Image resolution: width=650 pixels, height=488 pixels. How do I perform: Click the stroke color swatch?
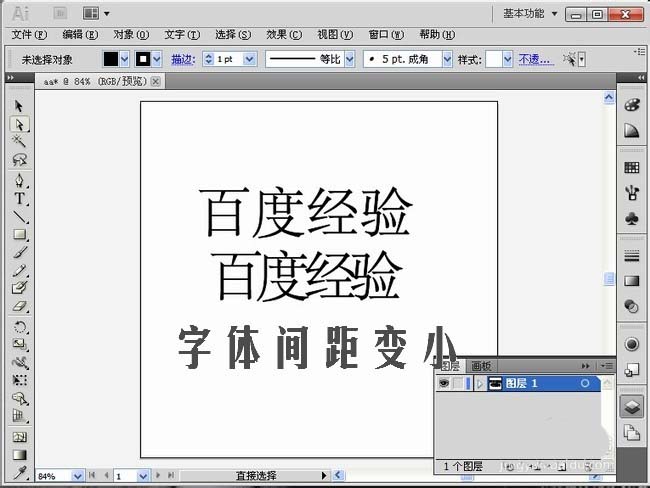pos(143,59)
